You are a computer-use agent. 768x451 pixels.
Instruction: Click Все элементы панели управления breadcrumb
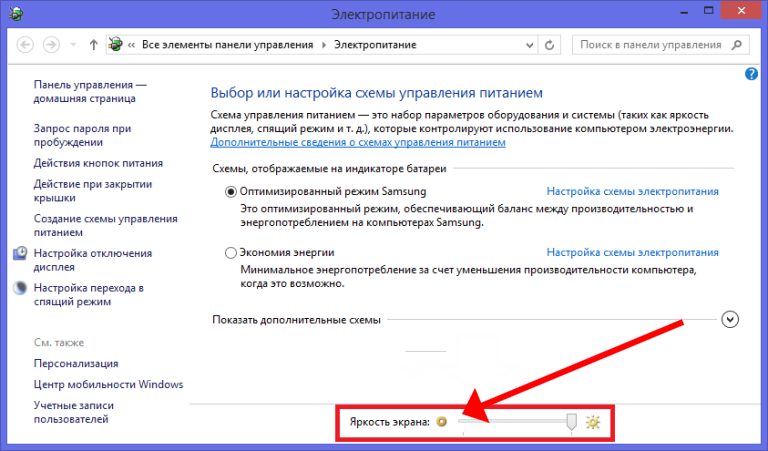[x=226, y=45]
